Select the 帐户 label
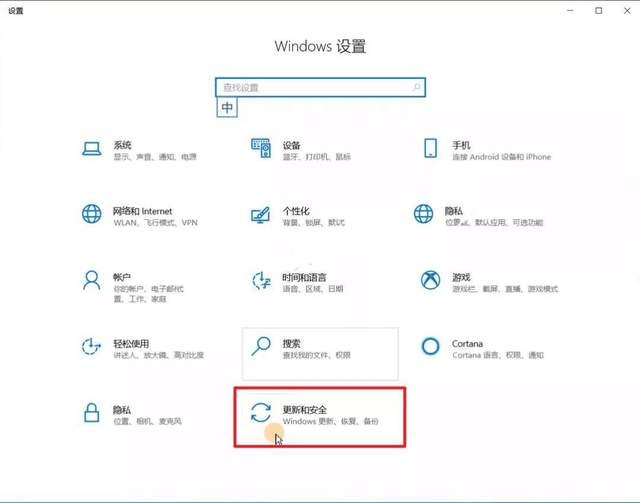 pyautogui.click(x=122, y=277)
